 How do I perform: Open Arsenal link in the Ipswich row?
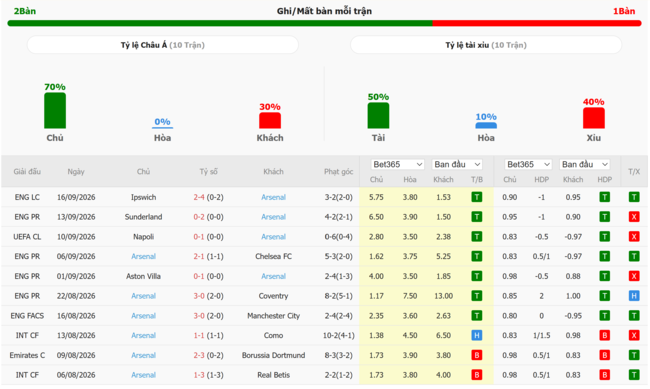pos(273,197)
